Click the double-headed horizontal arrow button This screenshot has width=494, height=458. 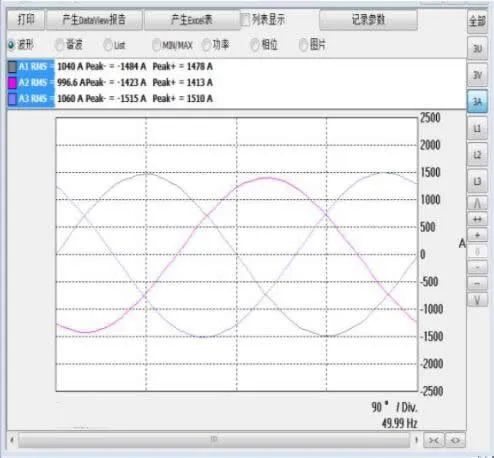click(x=477, y=219)
